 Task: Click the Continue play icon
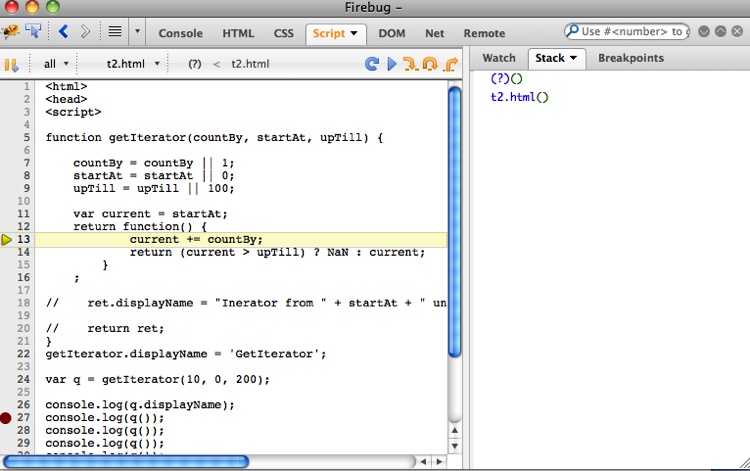click(392, 64)
